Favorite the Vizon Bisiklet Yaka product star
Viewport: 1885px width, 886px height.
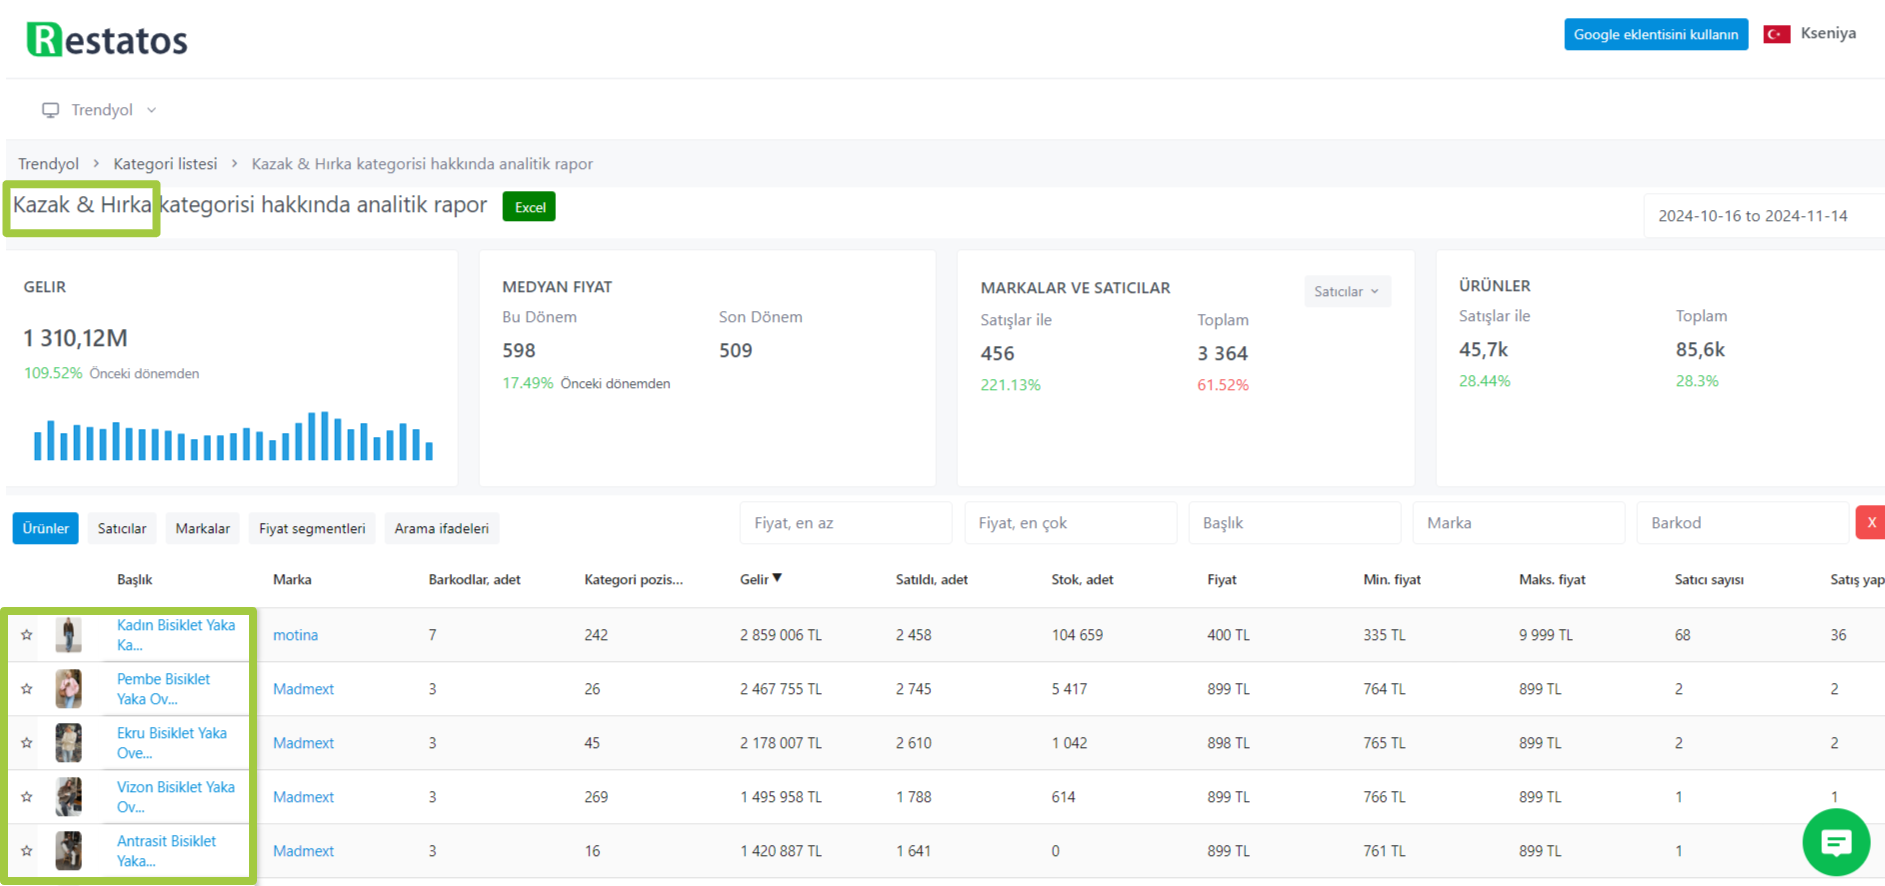pyautogui.click(x=27, y=797)
